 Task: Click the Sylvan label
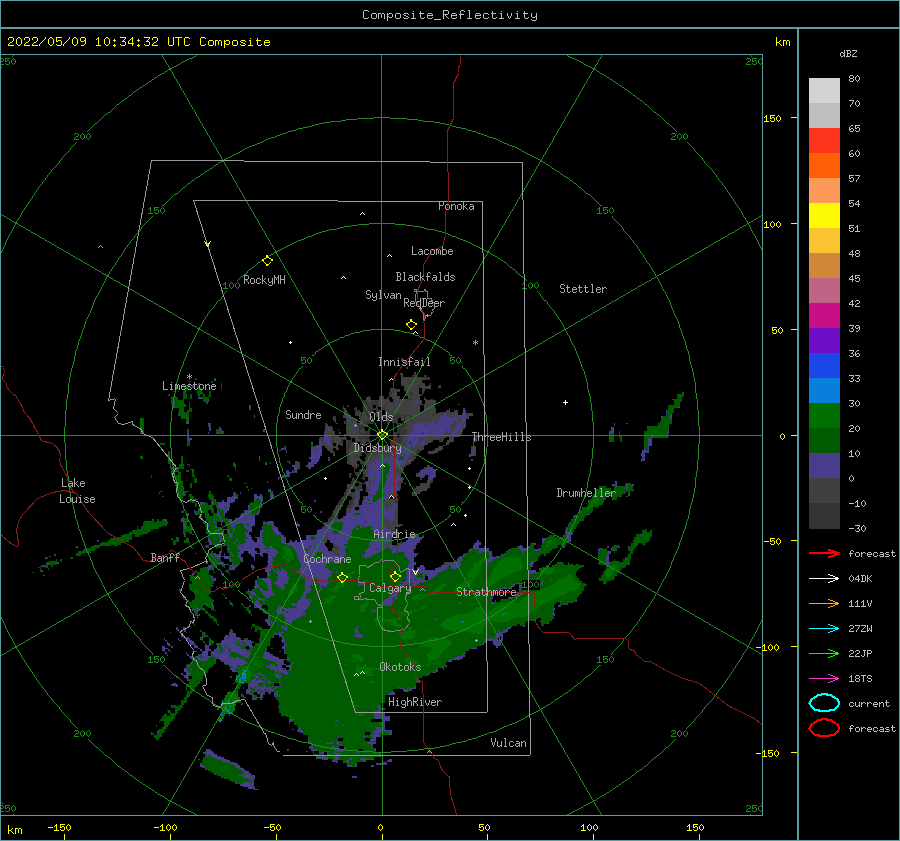coord(383,295)
